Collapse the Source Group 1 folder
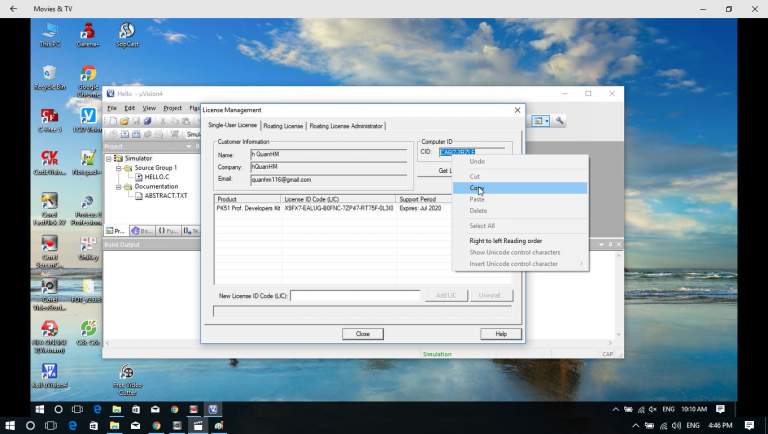Image resolution: width=768 pixels, height=434 pixels. (118, 167)
